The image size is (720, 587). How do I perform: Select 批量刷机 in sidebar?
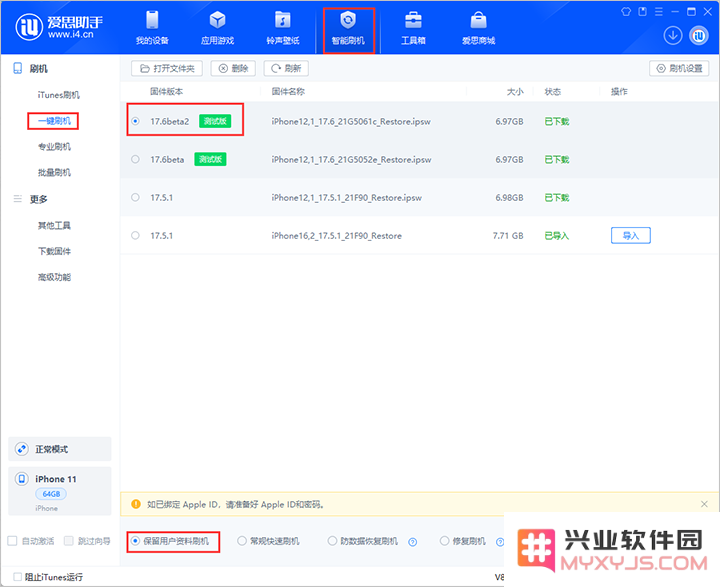click(54, 172)
